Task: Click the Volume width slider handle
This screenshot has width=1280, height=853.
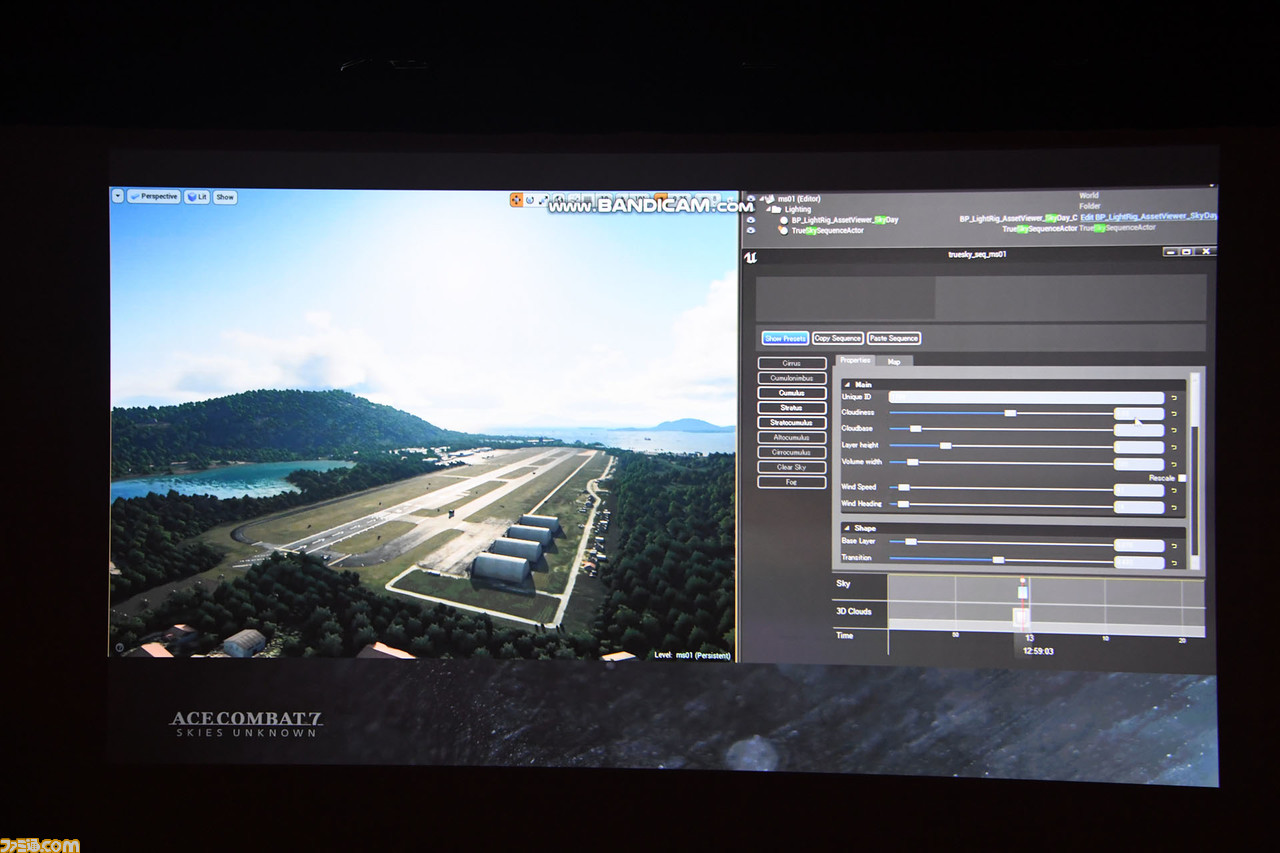Action: pos(912,462)
